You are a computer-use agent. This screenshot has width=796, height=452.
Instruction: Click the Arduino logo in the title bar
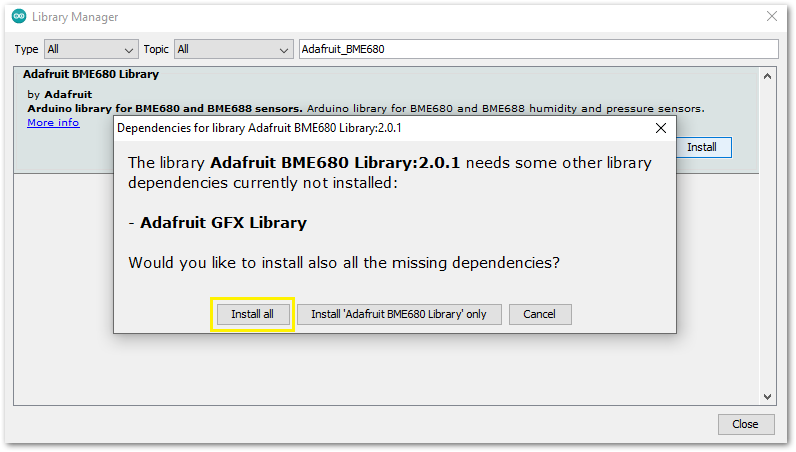point(19,17)
